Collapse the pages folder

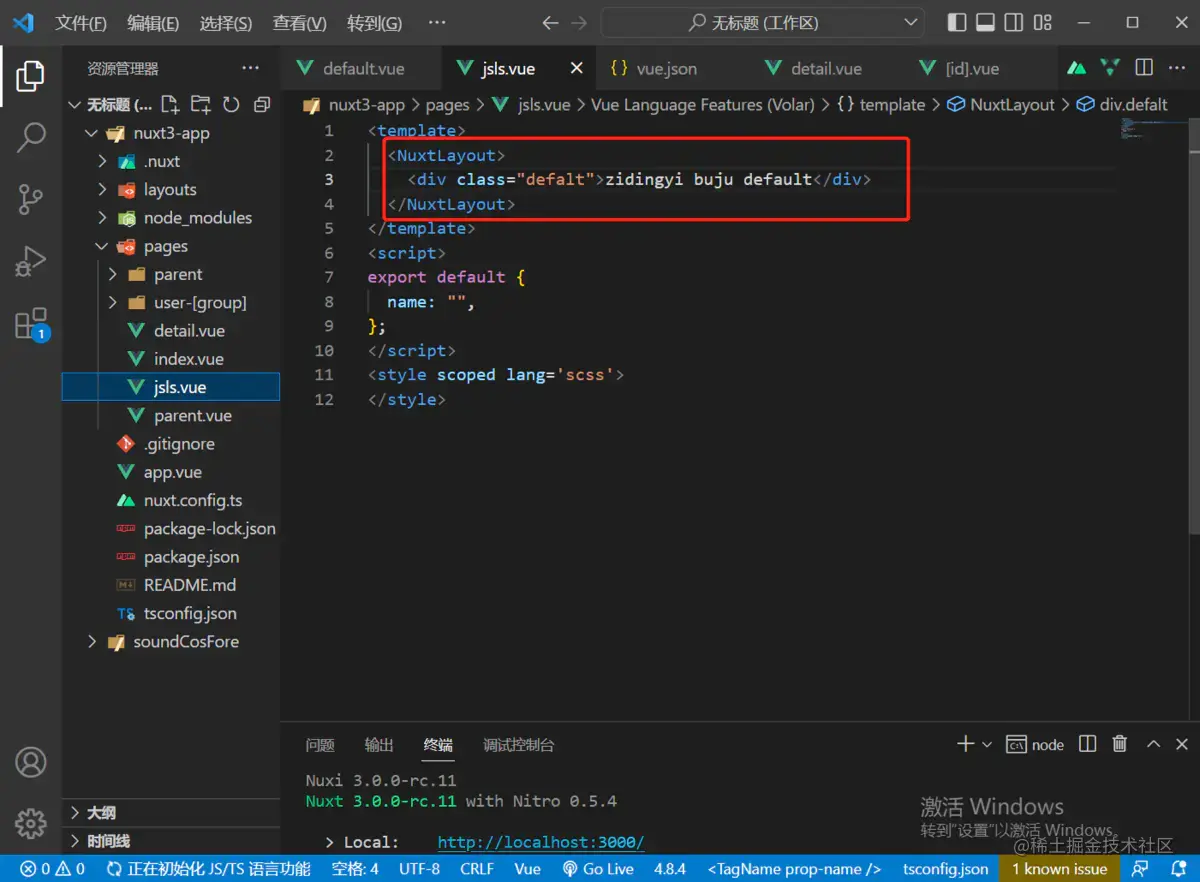coord(165,246)
